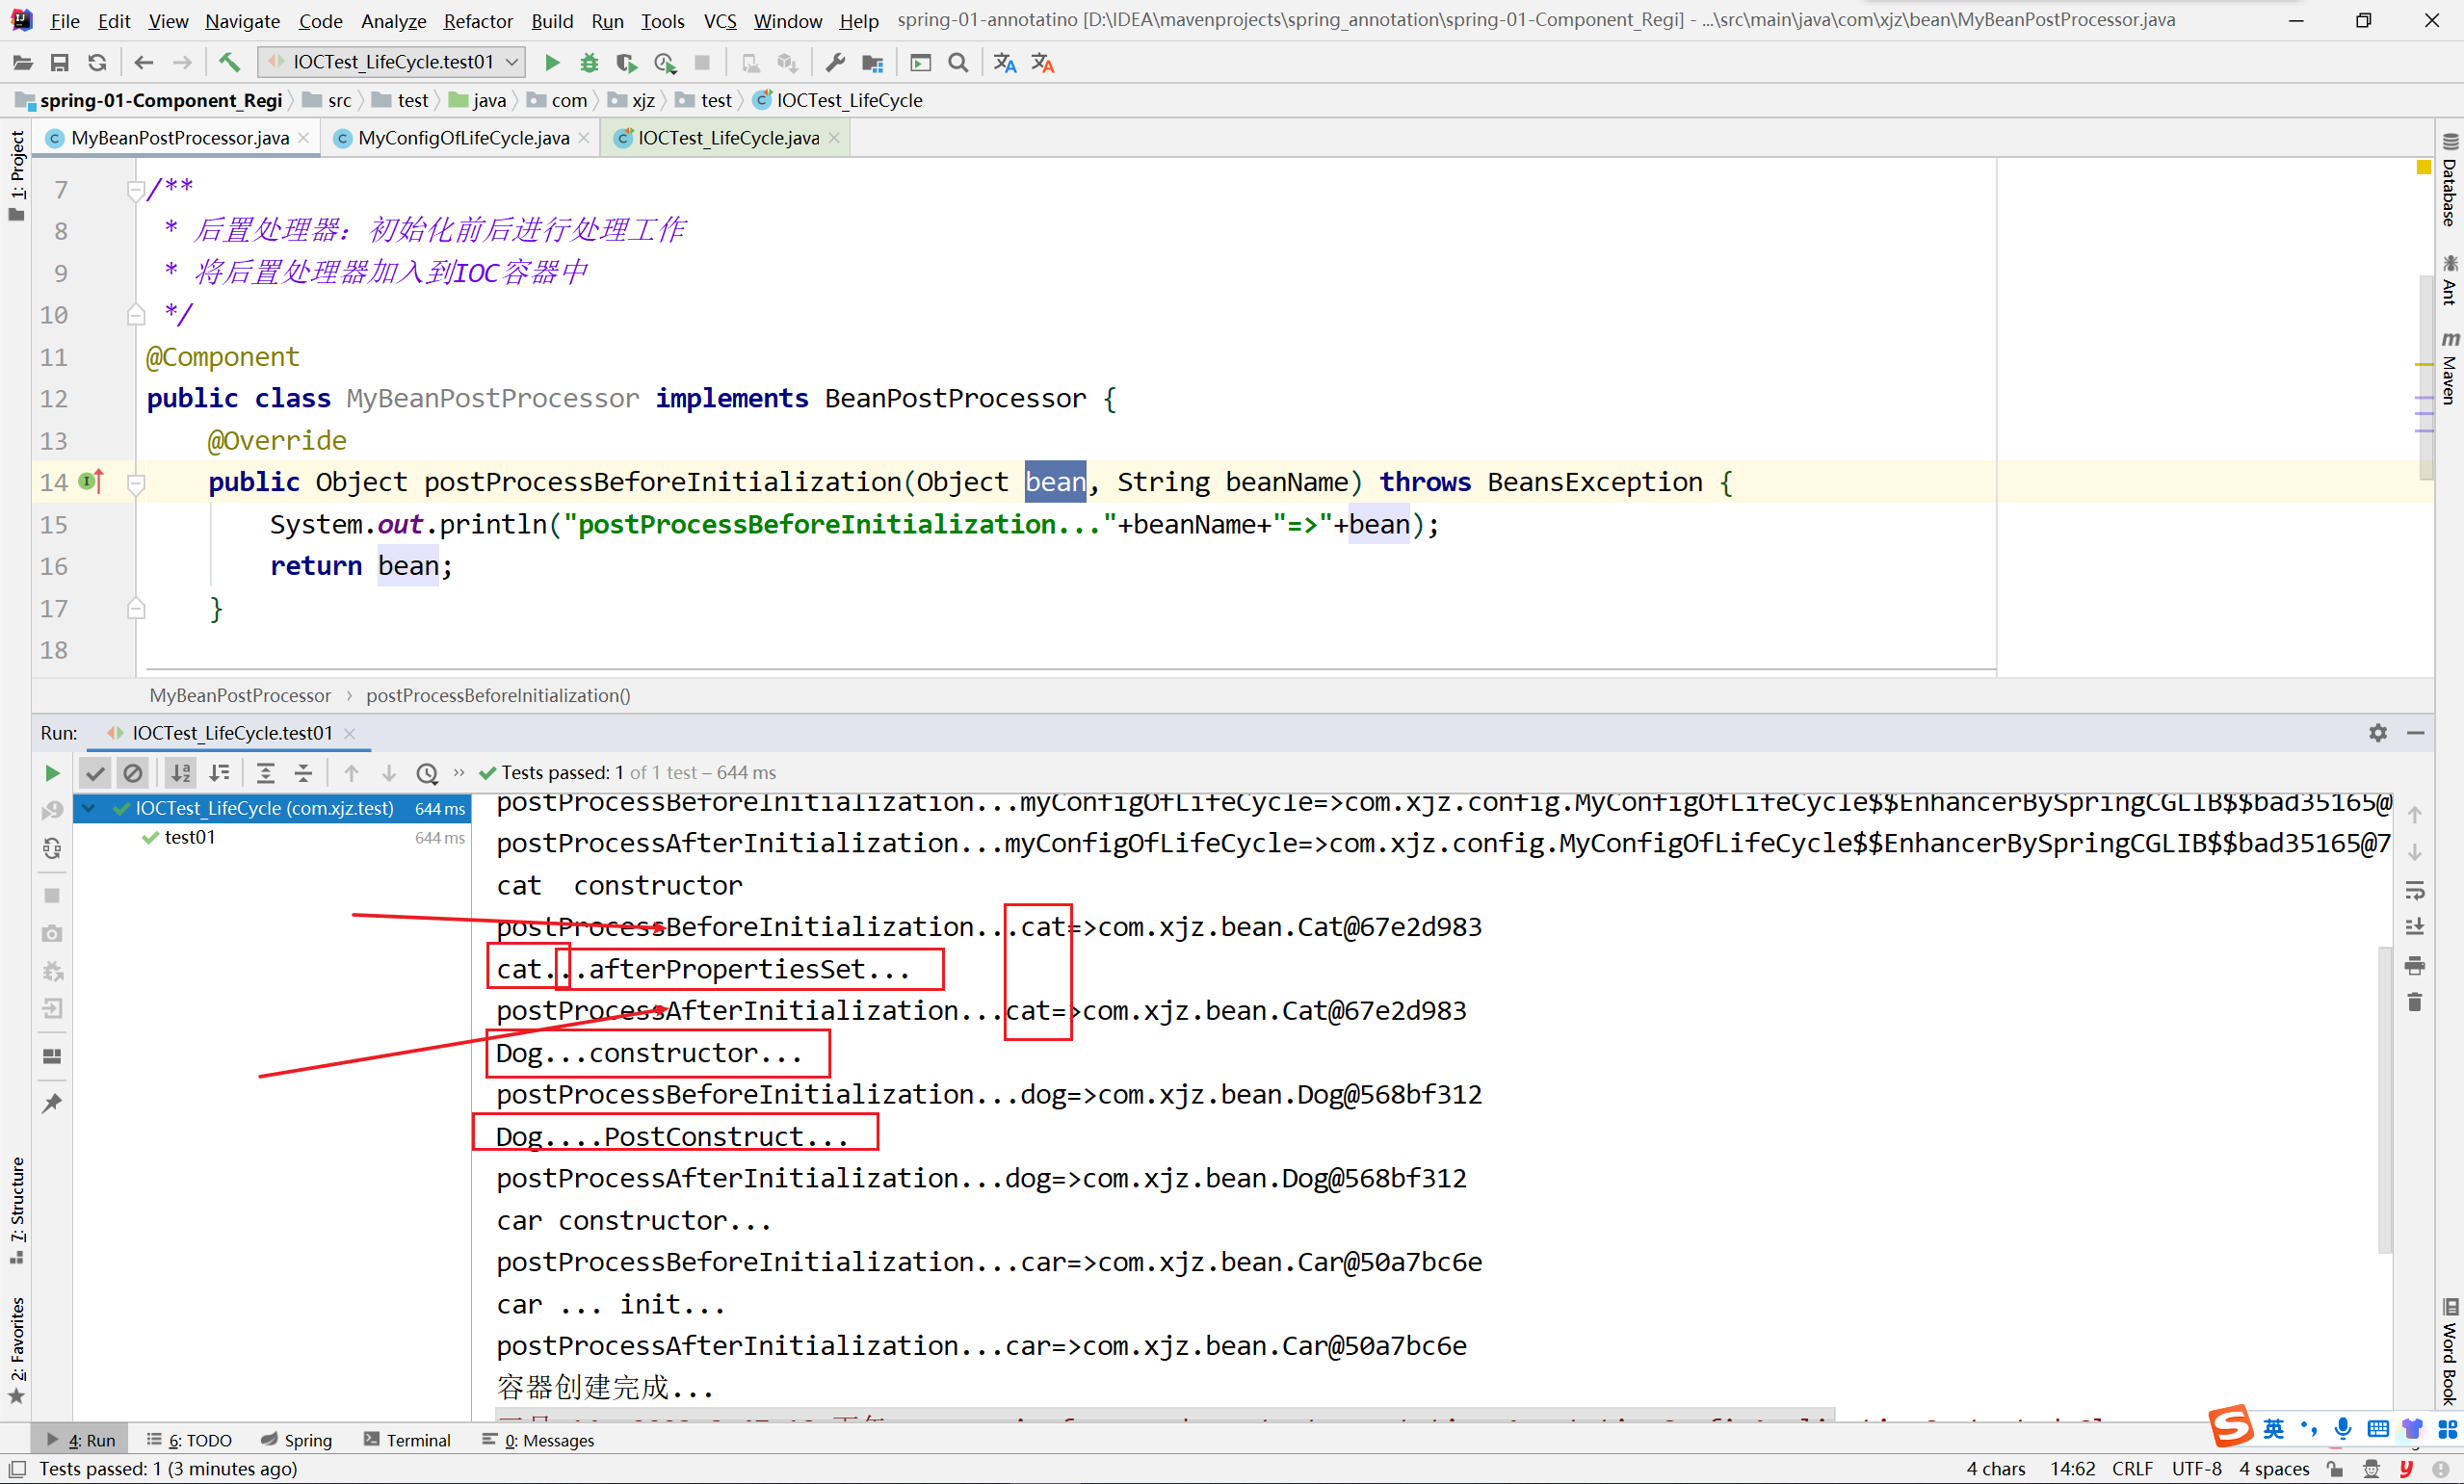Click the java folder in the navigation bar
The width and height of the screenshot is (2464, 1484).
pyautogui.click(x=479, y=100)
